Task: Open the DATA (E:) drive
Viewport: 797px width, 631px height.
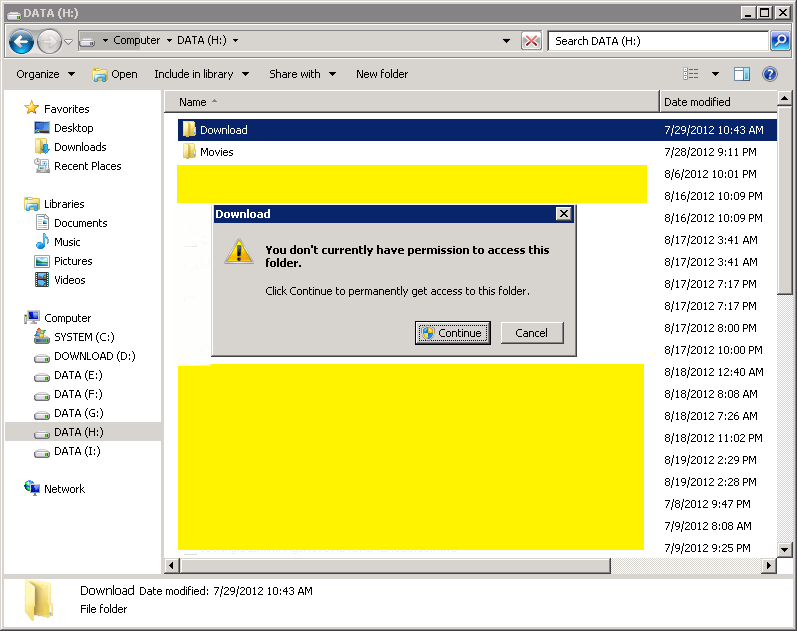Action: click(68, 375)
